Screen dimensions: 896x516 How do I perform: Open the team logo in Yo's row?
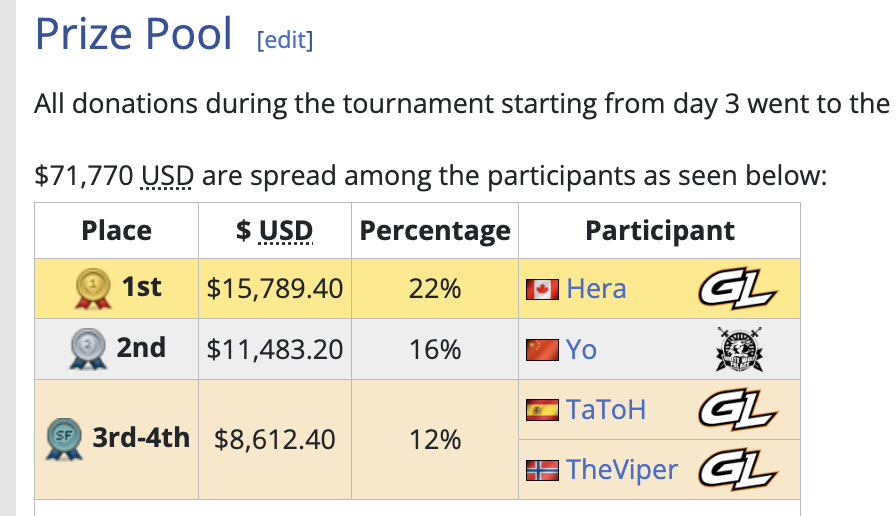(739, 349)
